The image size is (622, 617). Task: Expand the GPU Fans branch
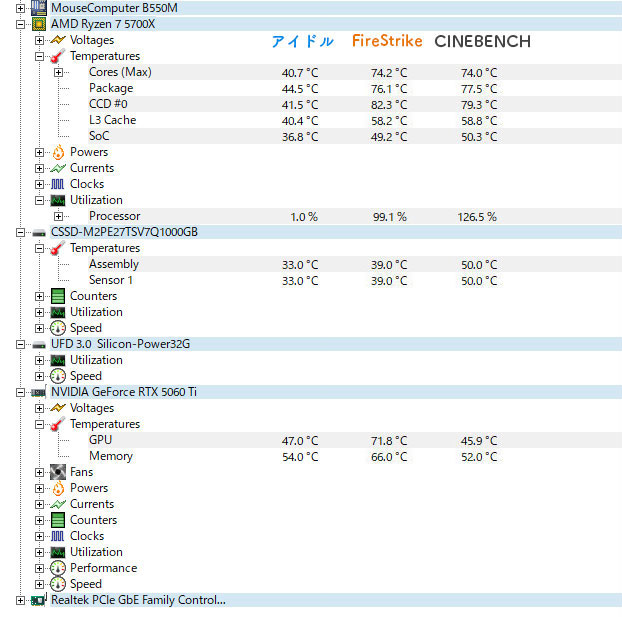(39, 472)
